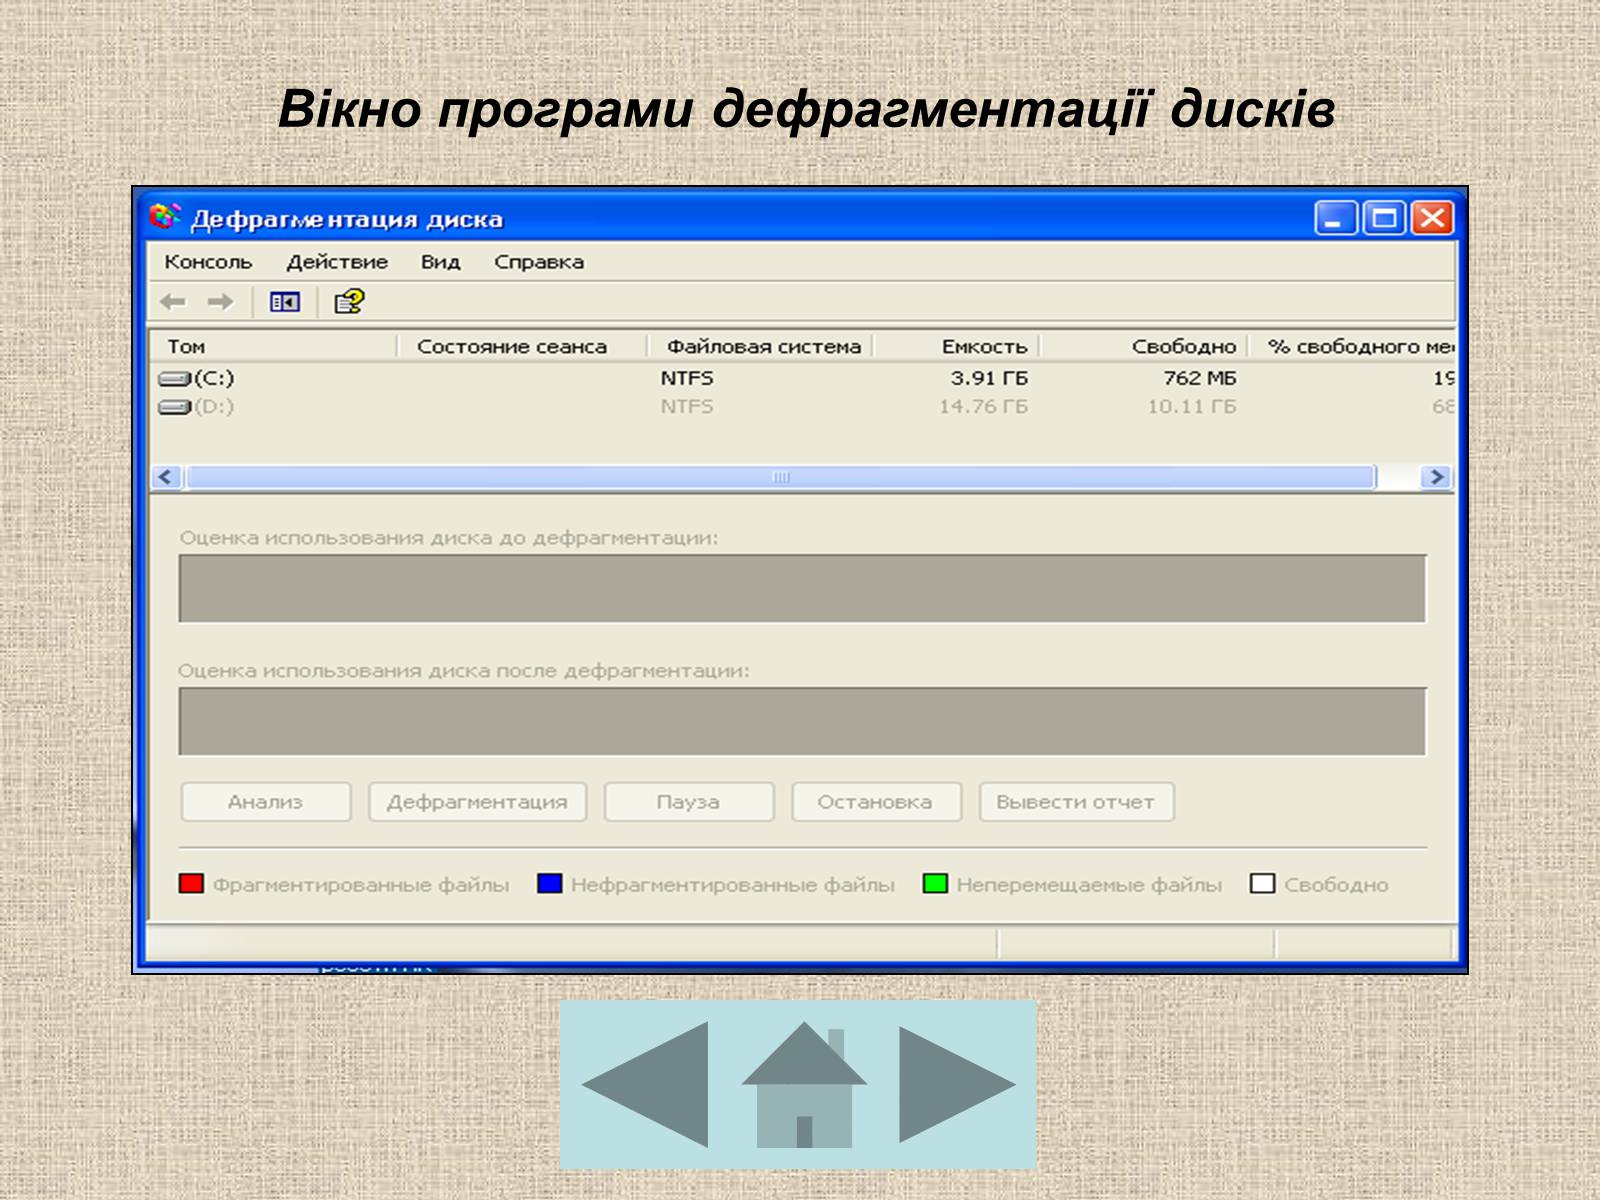
Task: Click the Остановка button
Action: 876,802
